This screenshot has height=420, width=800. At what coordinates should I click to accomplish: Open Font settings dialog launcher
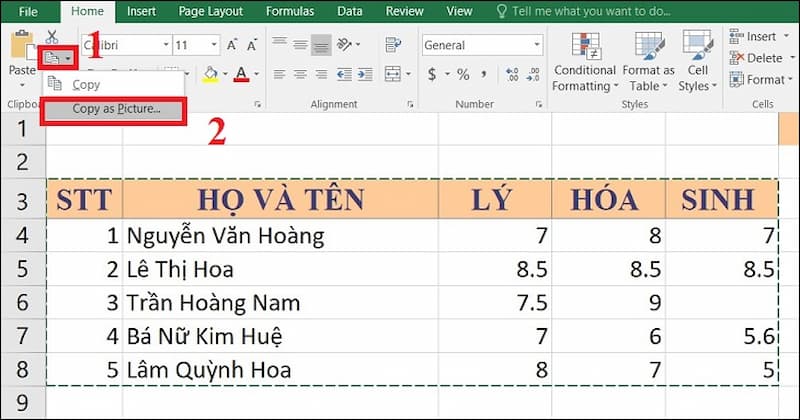pos(258,104)
